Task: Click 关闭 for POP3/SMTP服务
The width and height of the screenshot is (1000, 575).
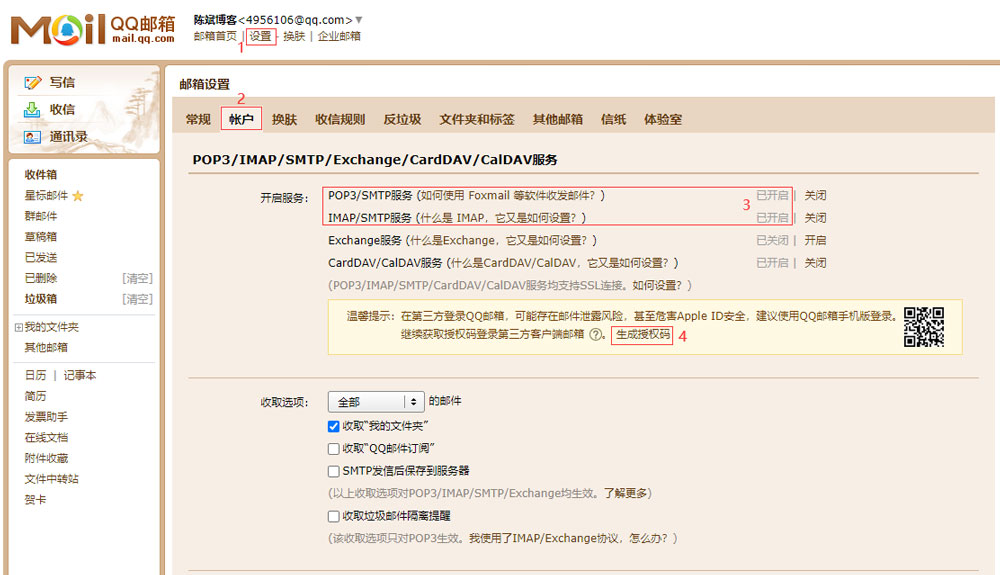Action: click(x=815, y=196)
